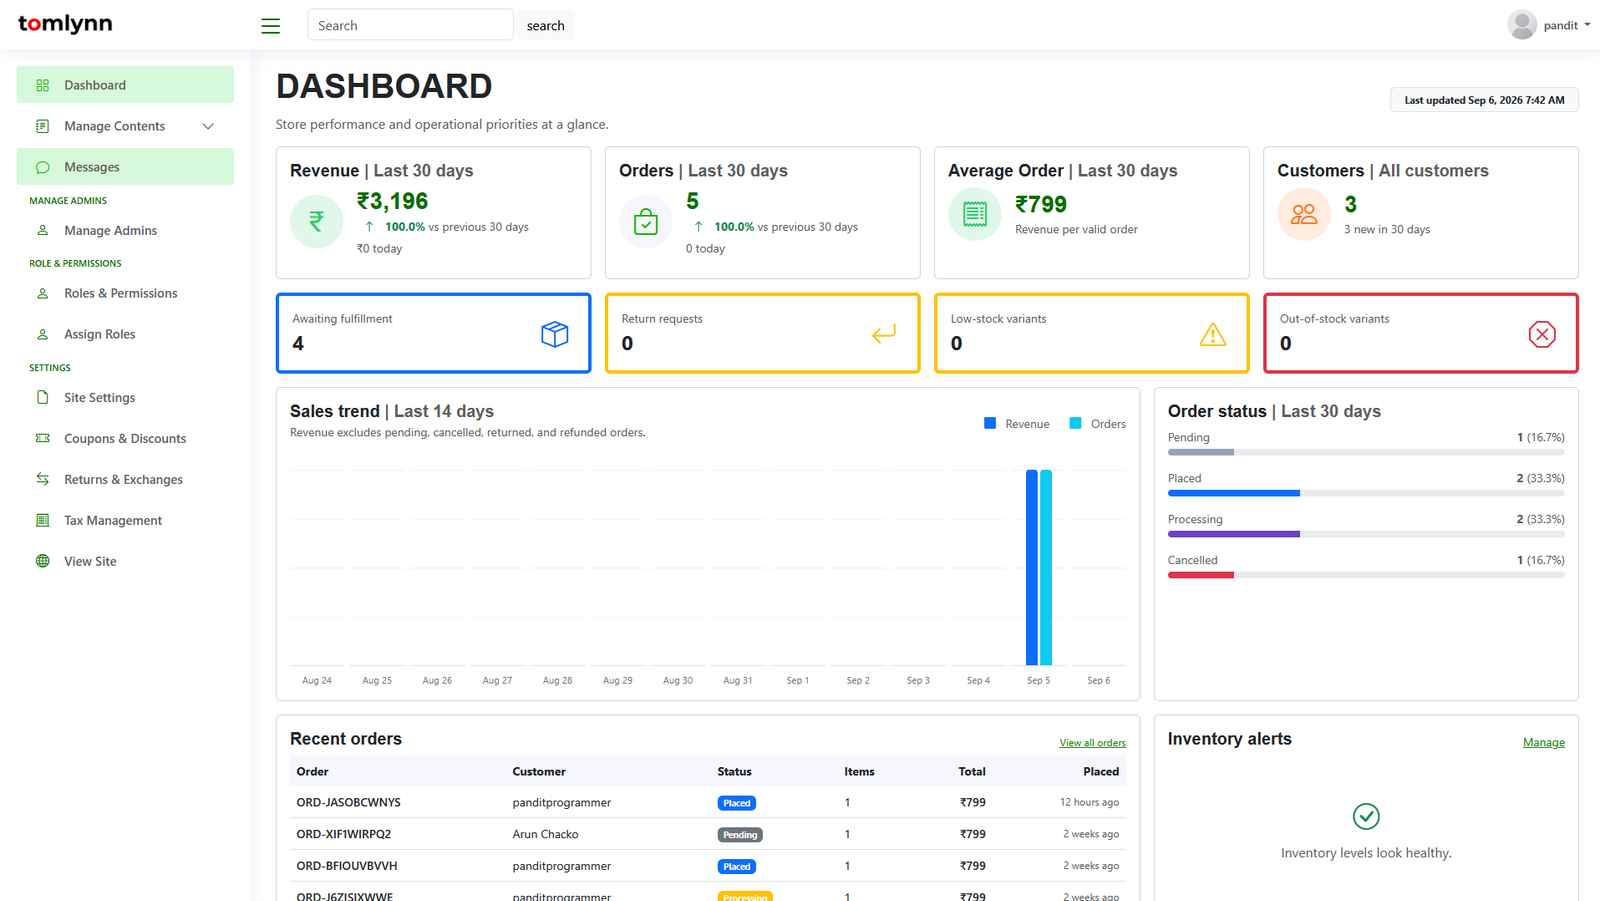Click the Dashboard grid icon in sidebar
Viewport: 1600px width, 901px height.
pos(43,85)
